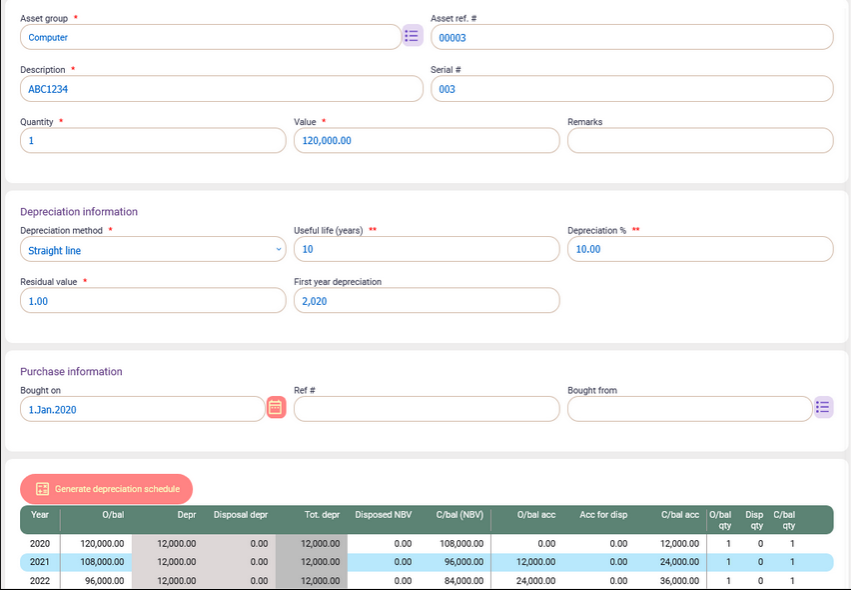Edit the Description field ABC1234
The height and width of the screenshot is (590, 851).
click(x=221, y=89)
